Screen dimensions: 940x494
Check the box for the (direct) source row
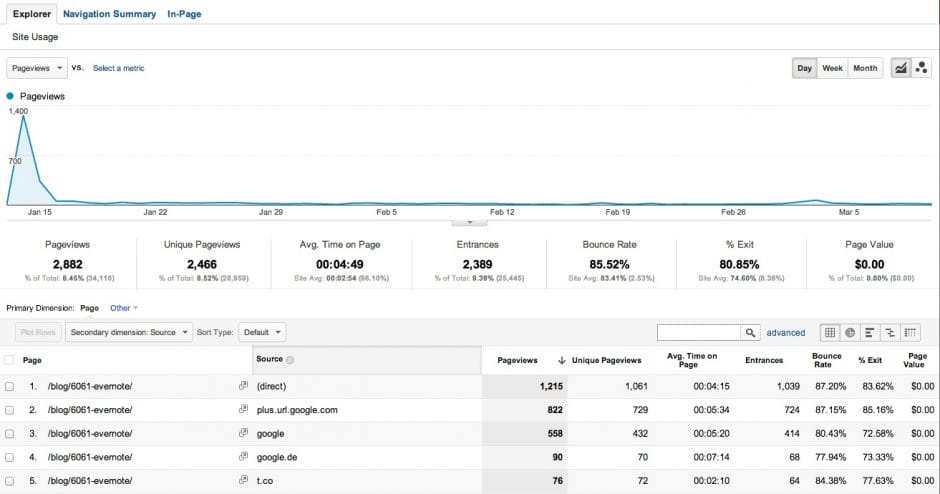pos(10,385)
